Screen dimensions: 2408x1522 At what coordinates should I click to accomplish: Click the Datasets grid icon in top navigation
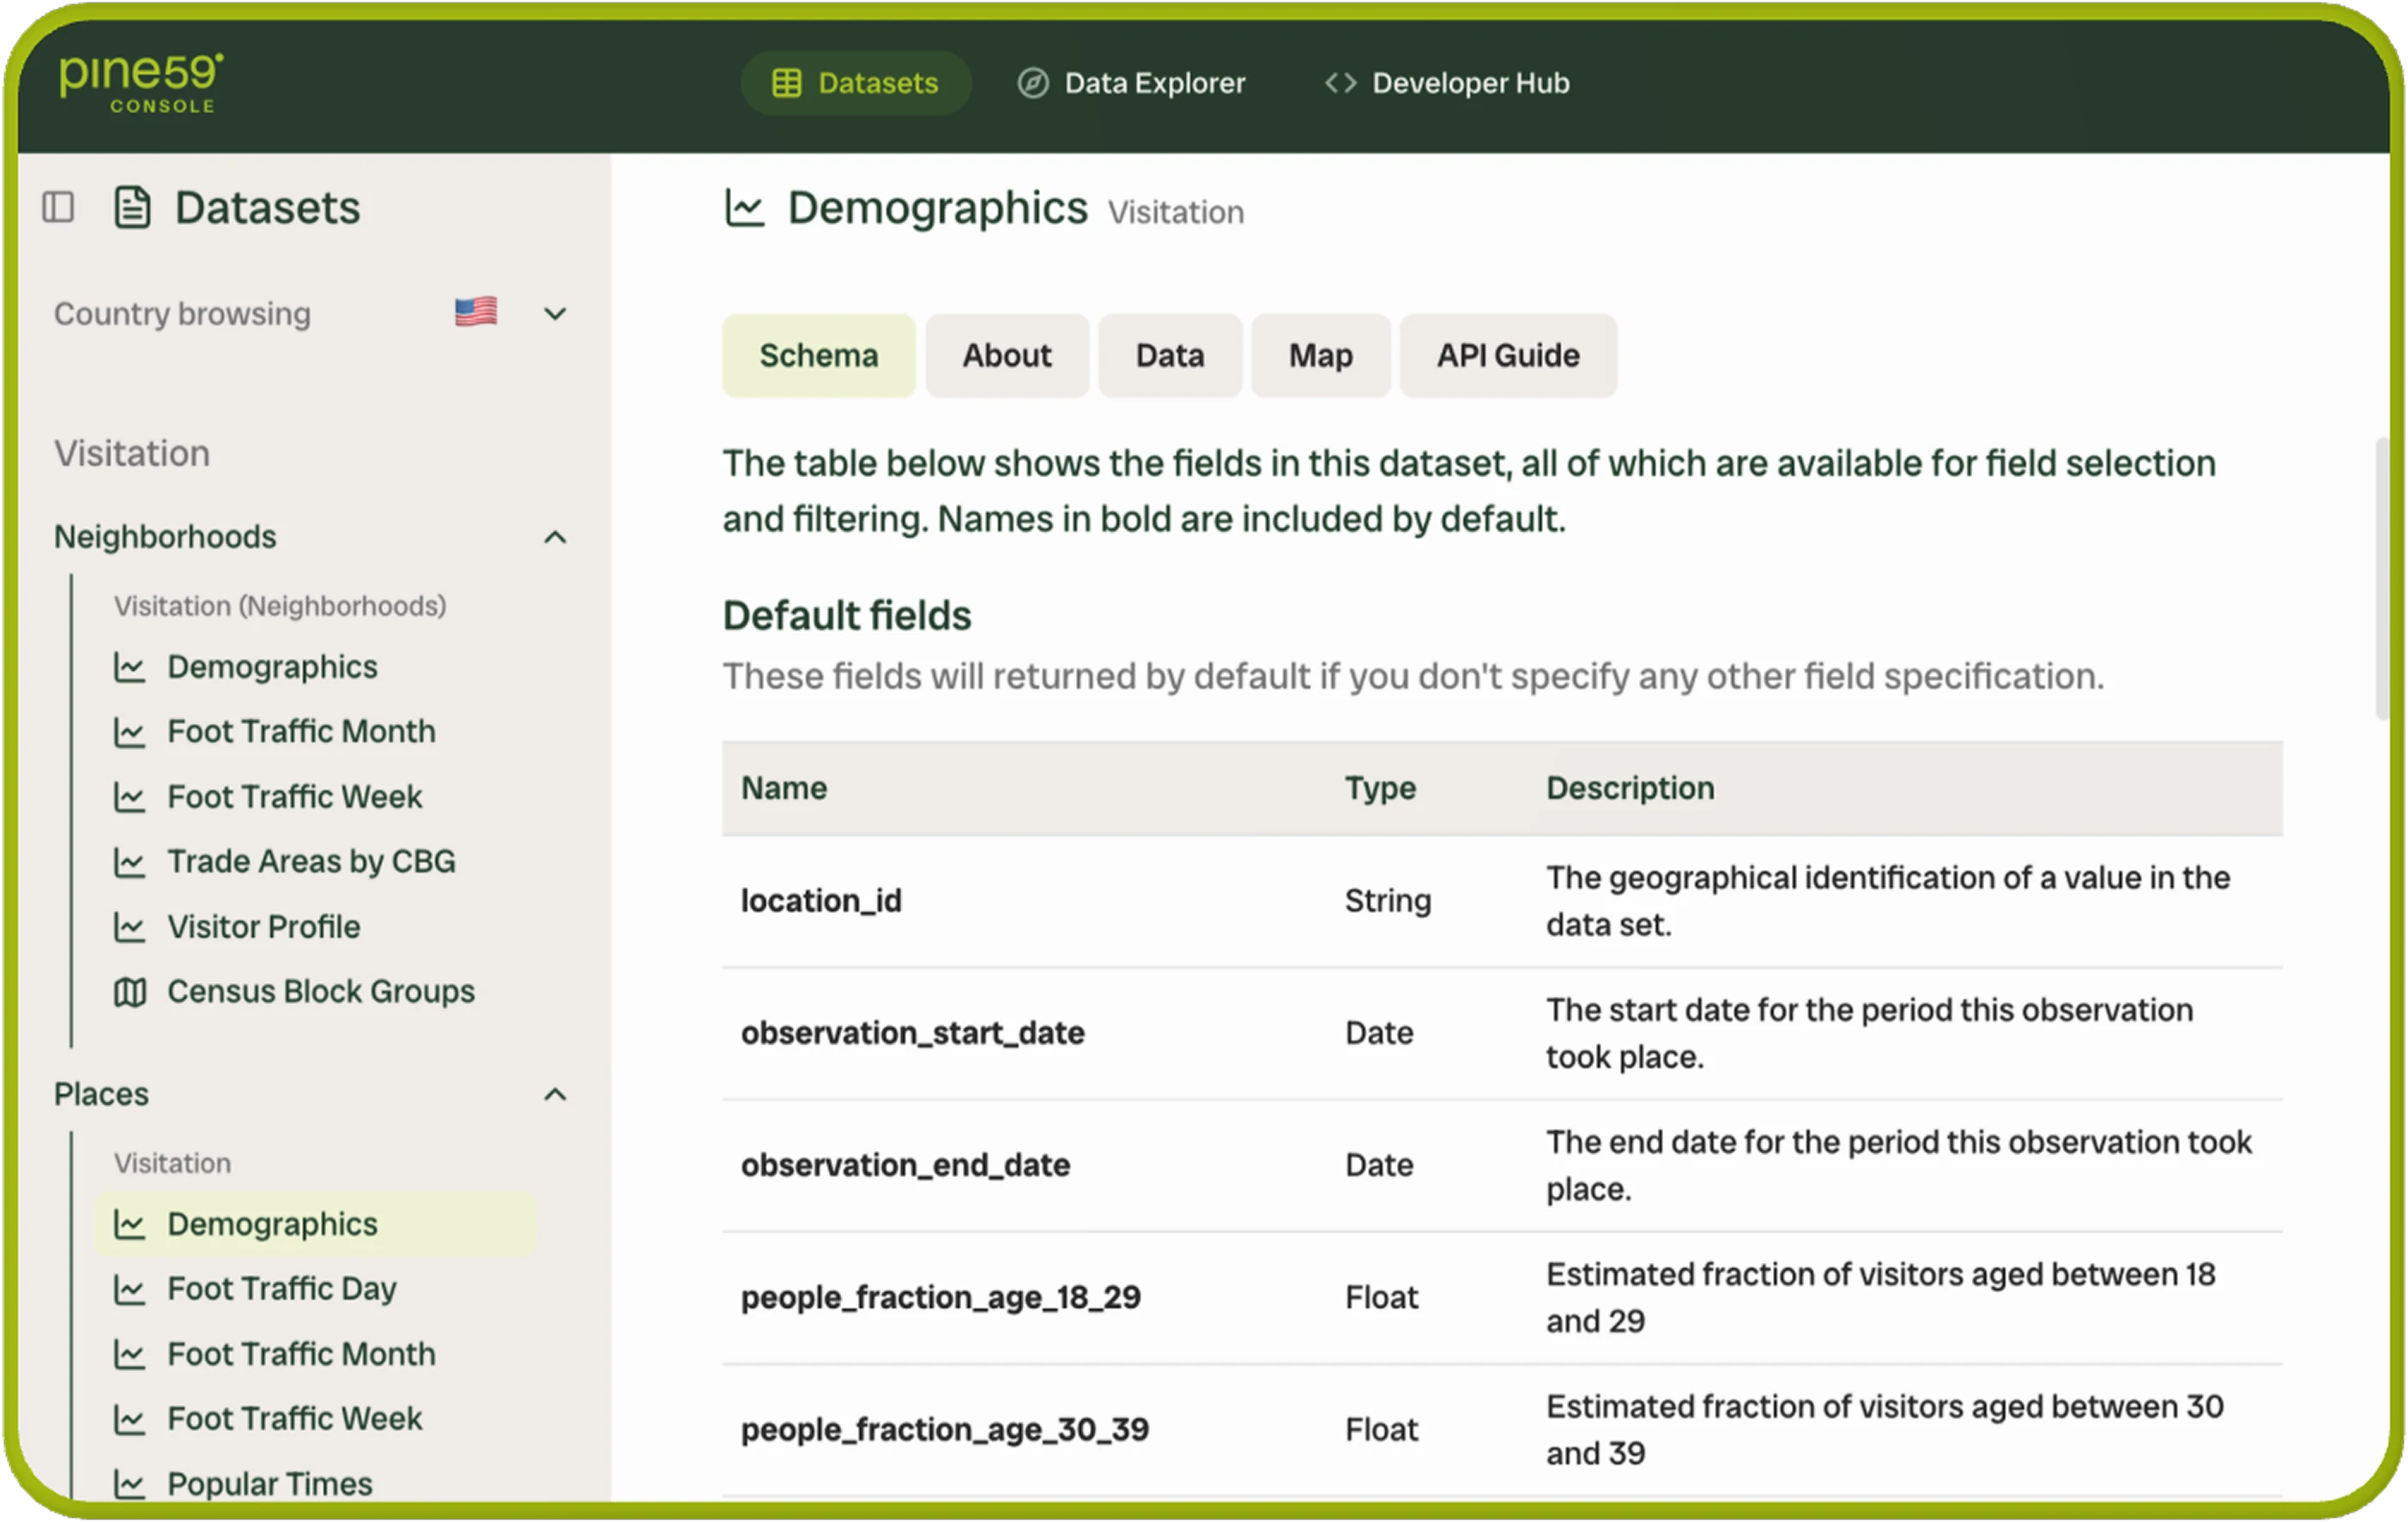787,83
